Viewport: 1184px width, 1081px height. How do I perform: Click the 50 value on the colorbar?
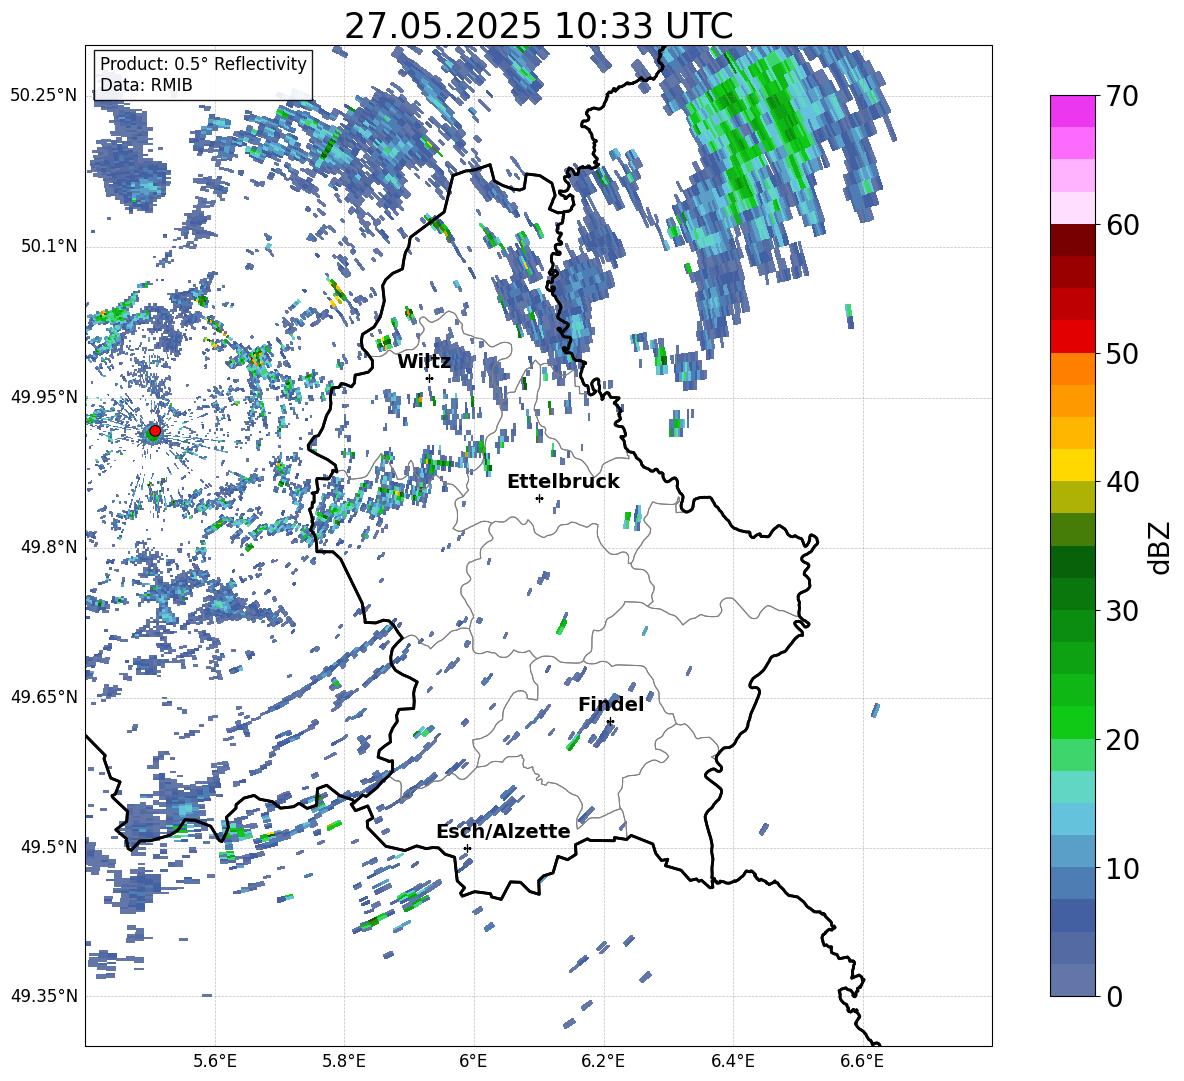coord(1122,353)
